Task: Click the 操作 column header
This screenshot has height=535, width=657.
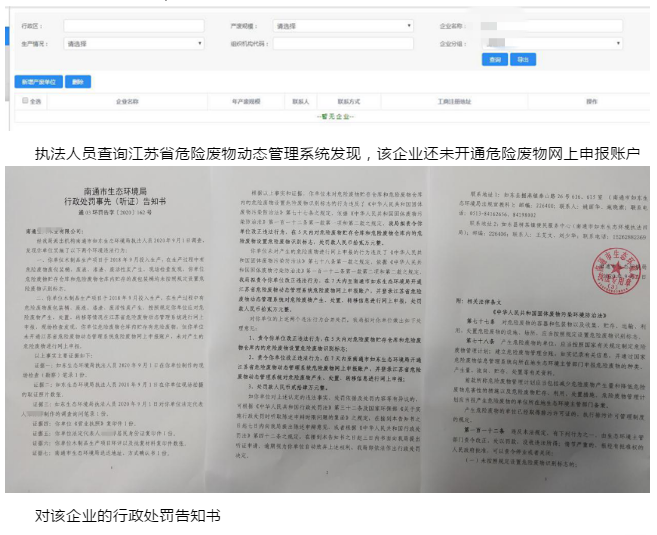Action: point(591,102)
